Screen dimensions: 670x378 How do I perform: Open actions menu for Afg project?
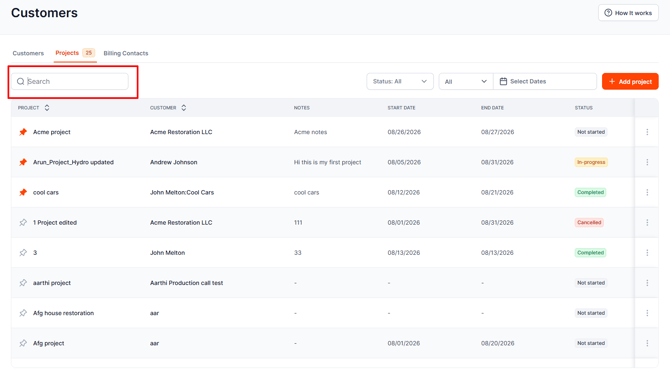point(647,343)
